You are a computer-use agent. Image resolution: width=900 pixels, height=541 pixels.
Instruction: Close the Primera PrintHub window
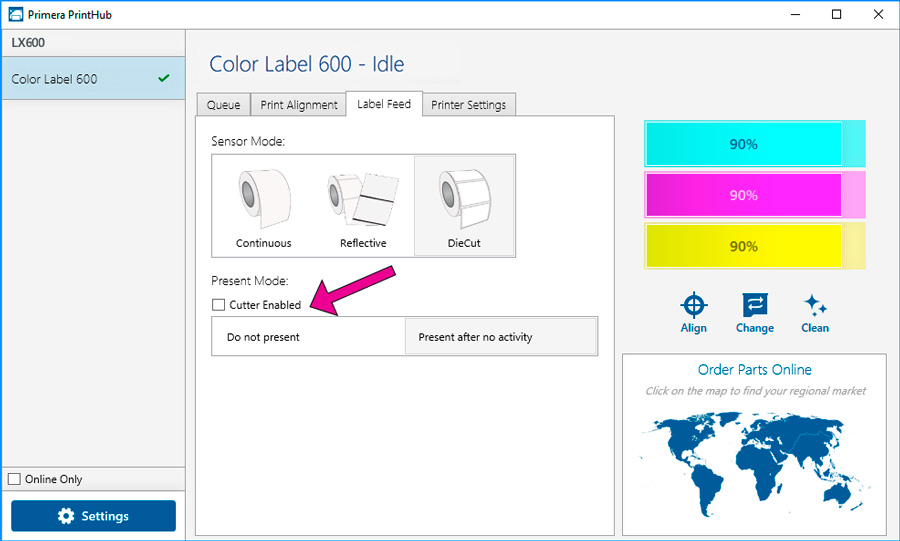(878, 14)
